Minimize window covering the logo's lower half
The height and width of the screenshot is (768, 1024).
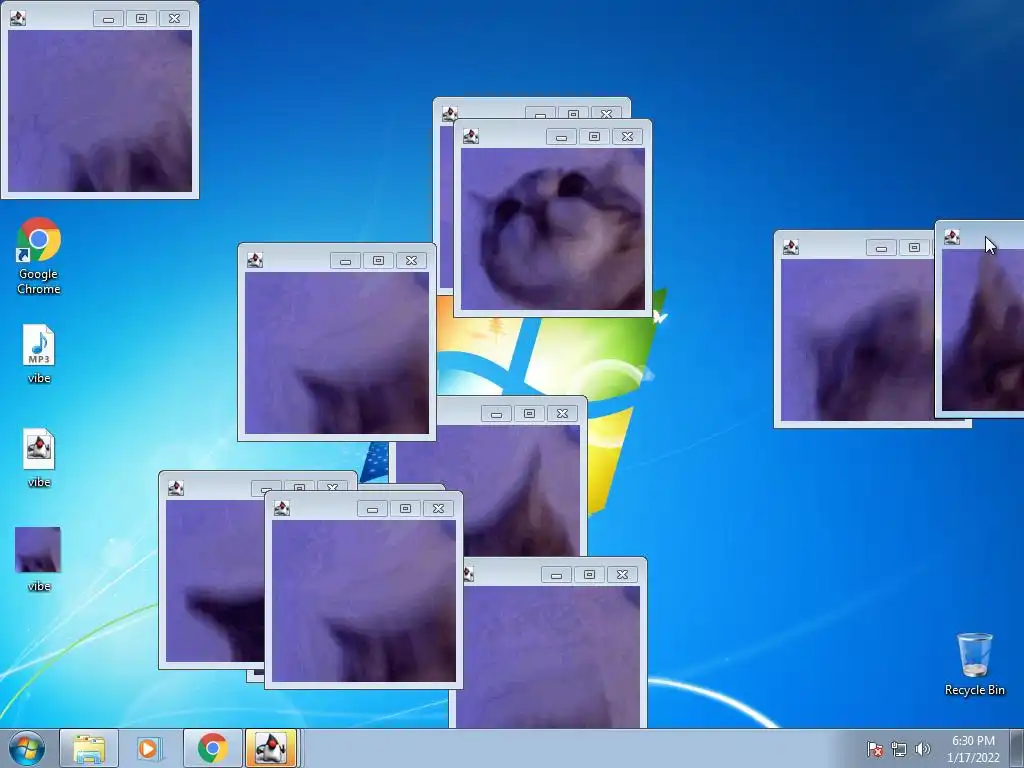click(496, 413)
